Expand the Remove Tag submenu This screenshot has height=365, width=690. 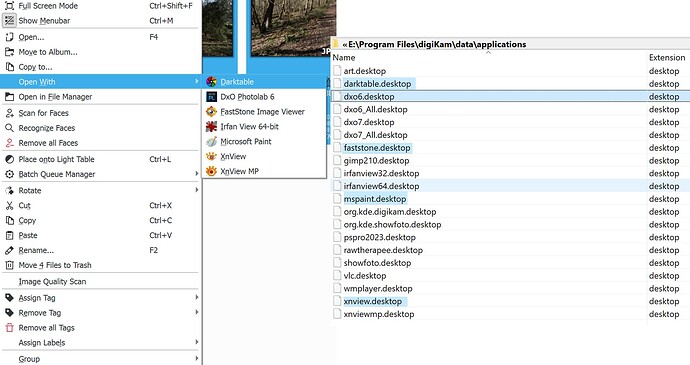(x=196, y=313)
